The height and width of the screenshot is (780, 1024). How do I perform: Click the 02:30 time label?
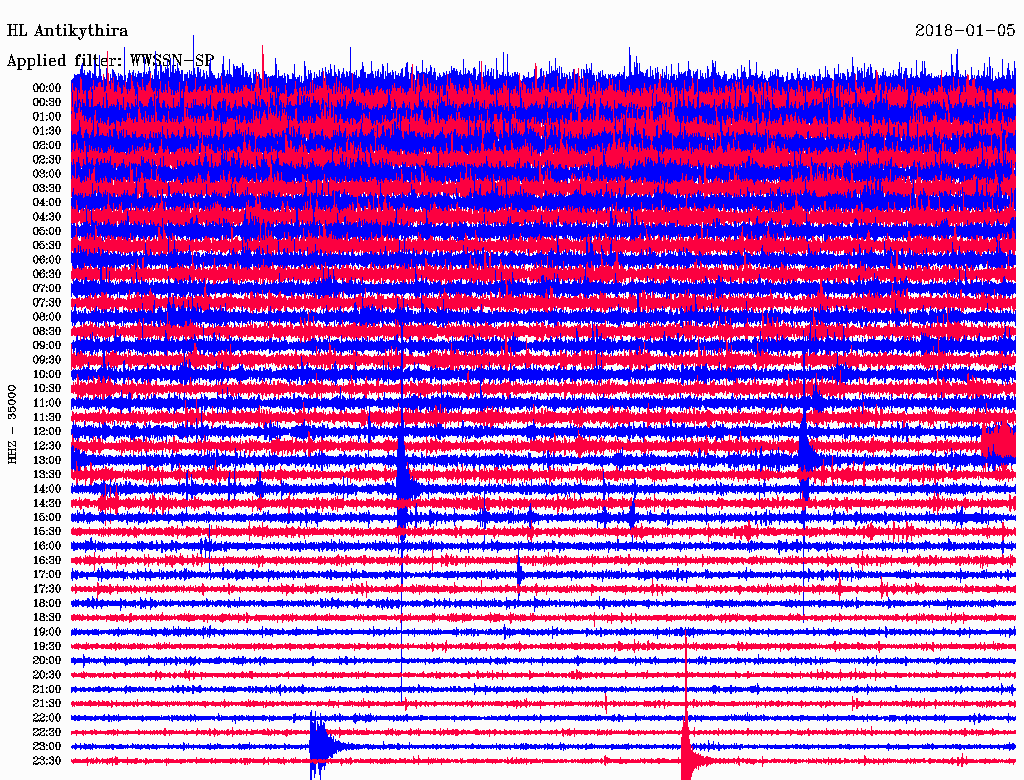tap(47, 159)
